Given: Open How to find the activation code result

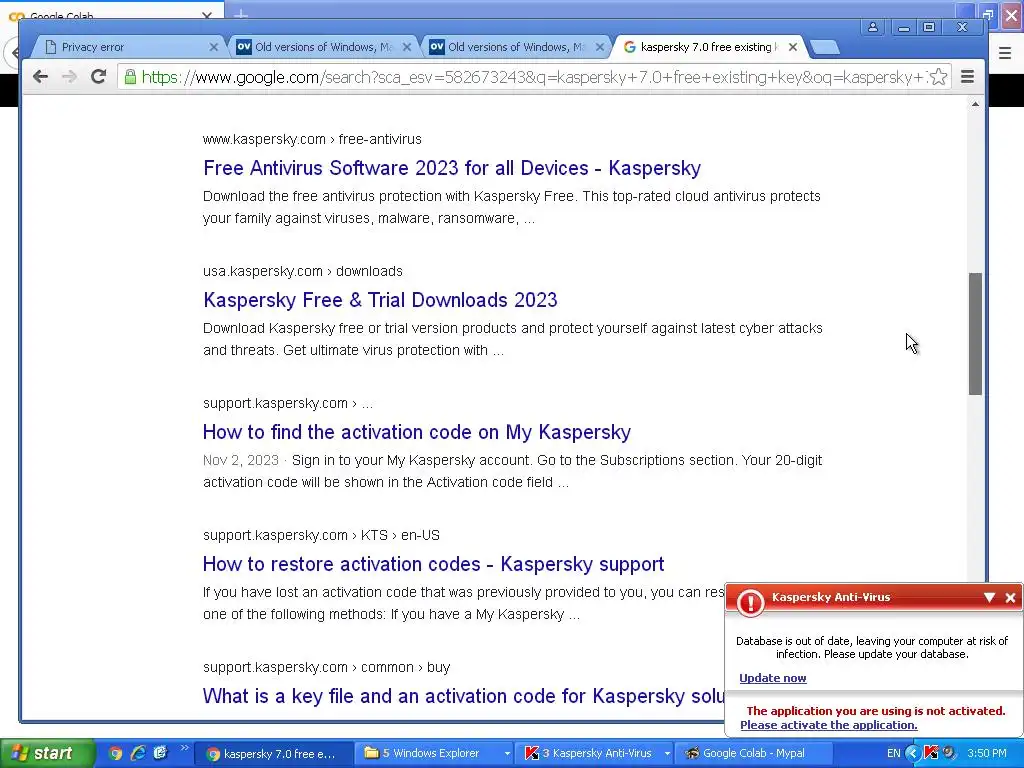Looking at the screenshot, I should click(417, 432).
